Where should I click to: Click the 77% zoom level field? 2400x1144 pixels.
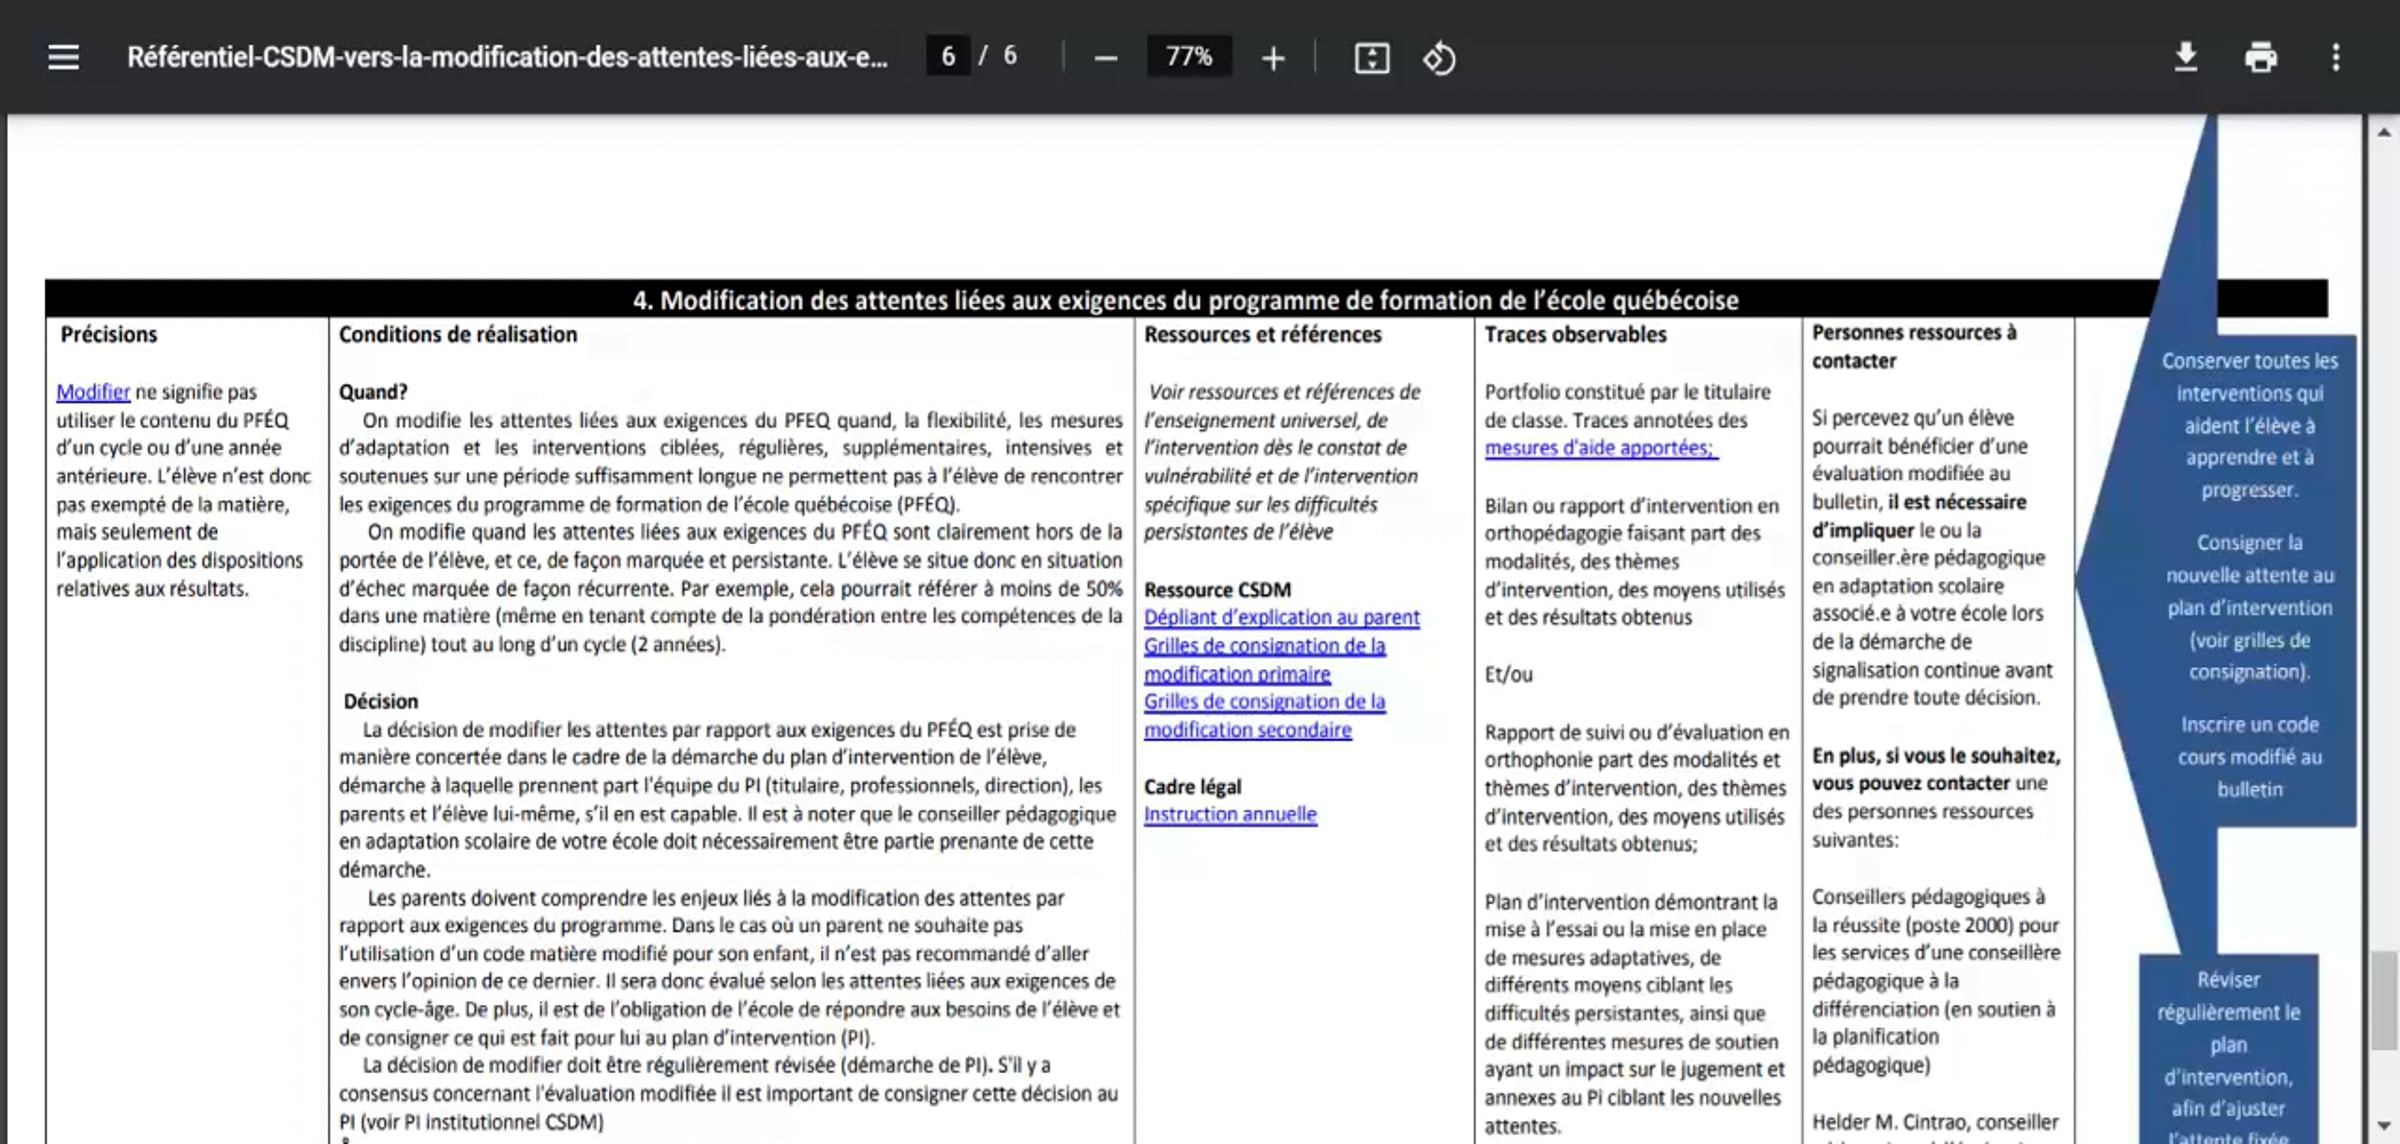(x=1189, y=56)
